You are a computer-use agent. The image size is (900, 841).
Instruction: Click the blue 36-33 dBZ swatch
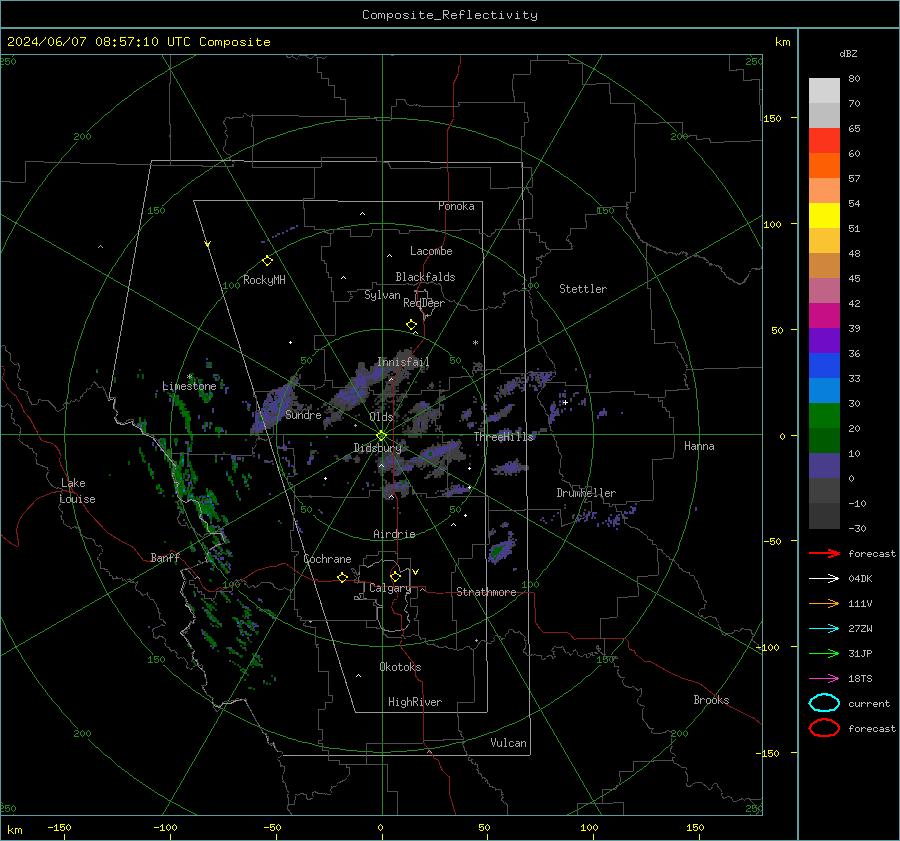tap(824, 366)
